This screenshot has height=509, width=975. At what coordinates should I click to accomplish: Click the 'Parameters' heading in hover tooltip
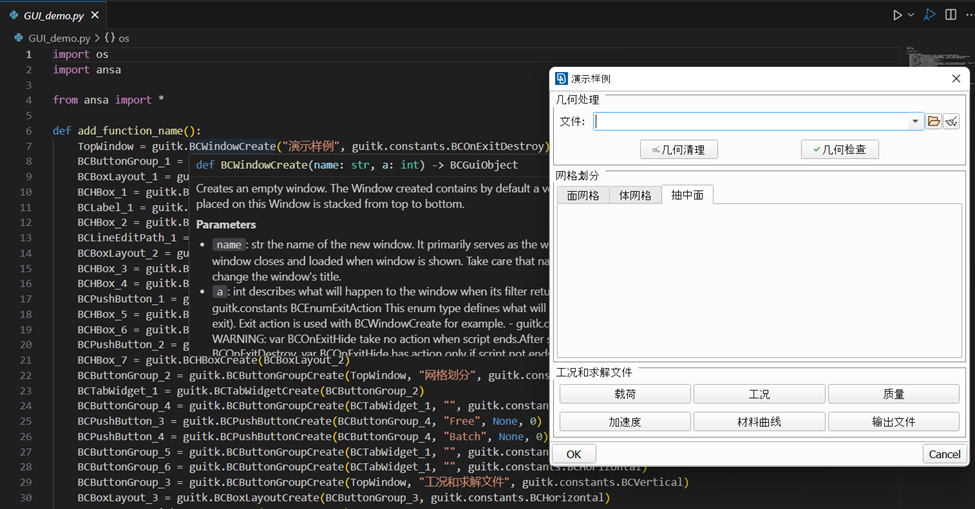(x=226, y=224)
